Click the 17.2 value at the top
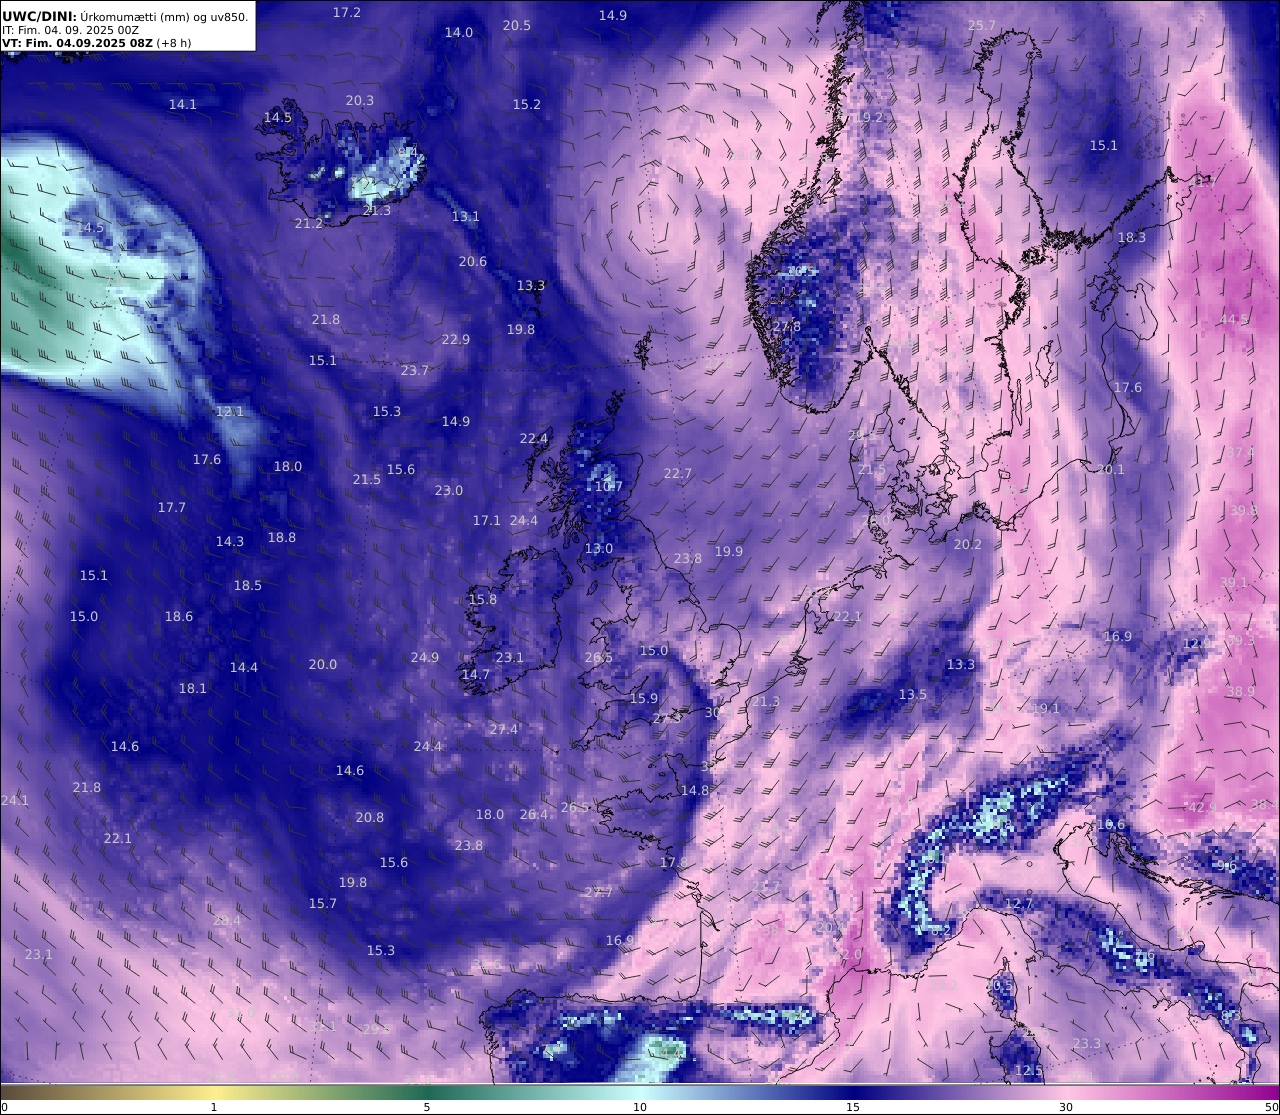The height and width of the screenshot is (1115, 1280). [347, 13]
